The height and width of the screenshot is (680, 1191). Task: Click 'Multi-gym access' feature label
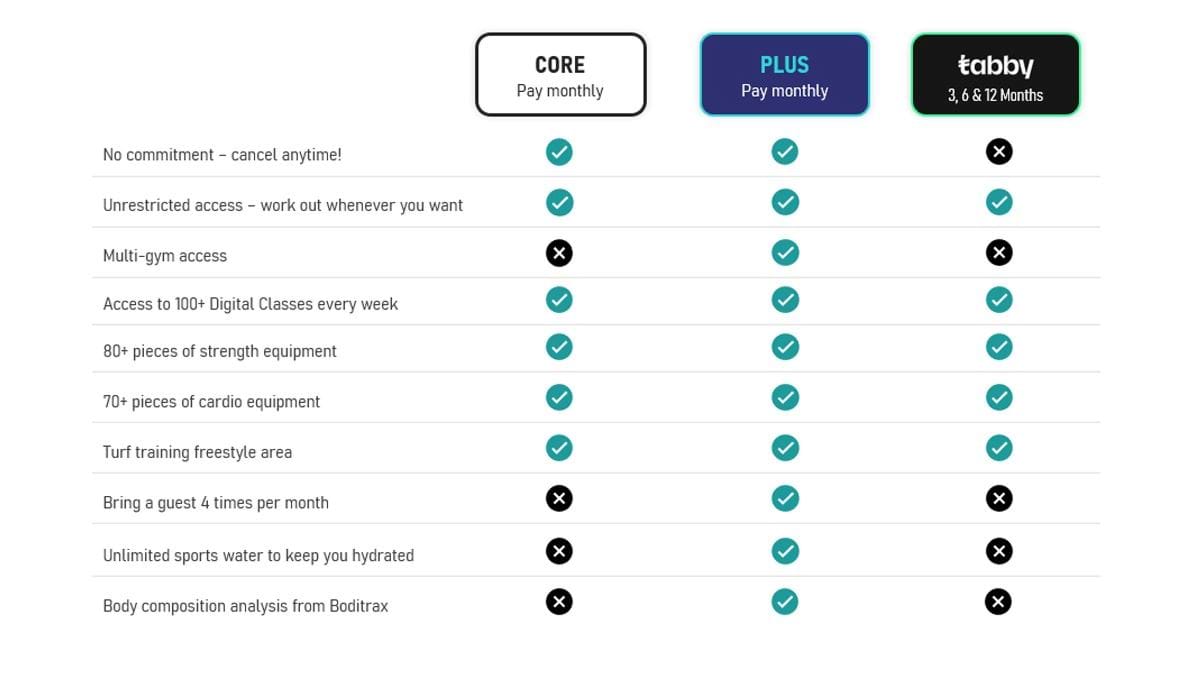pyautogui.click(x=165, y=256)
